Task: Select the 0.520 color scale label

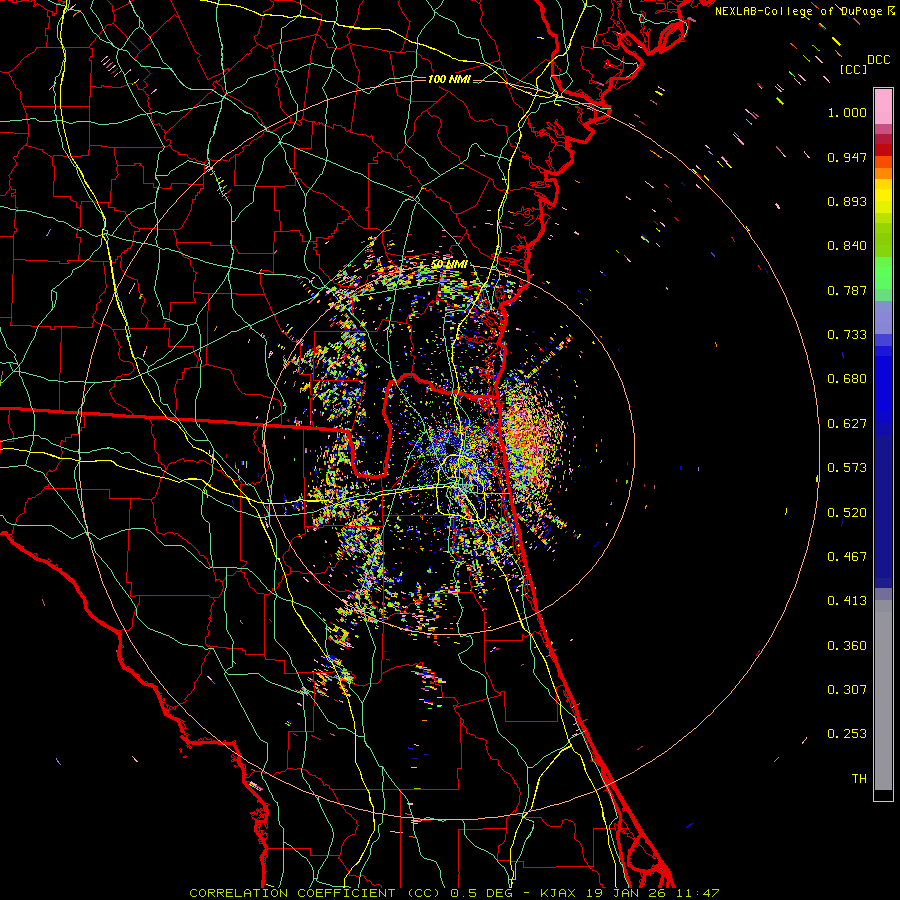Action: tap(847, 513)
